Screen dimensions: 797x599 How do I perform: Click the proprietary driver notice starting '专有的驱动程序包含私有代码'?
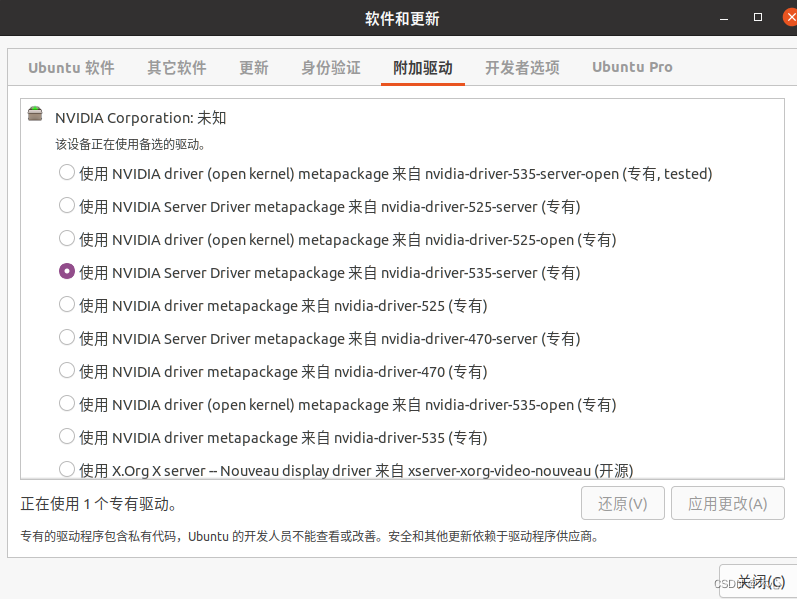(310, 536)
